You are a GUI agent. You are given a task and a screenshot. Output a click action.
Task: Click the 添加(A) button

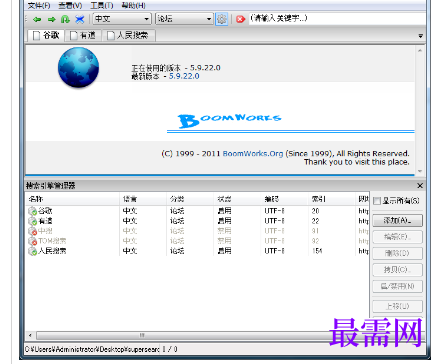(x=397, y=220)
